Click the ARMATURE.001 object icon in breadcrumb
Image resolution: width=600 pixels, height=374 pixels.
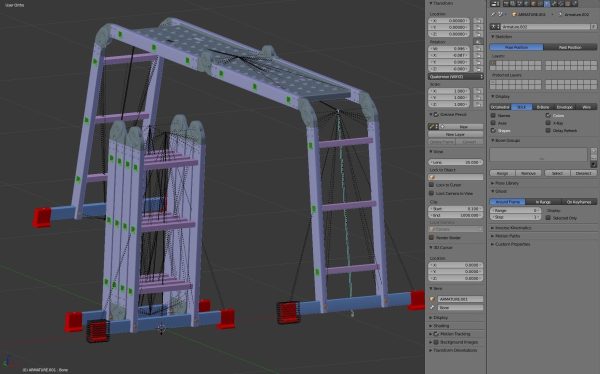click(514, 15)
